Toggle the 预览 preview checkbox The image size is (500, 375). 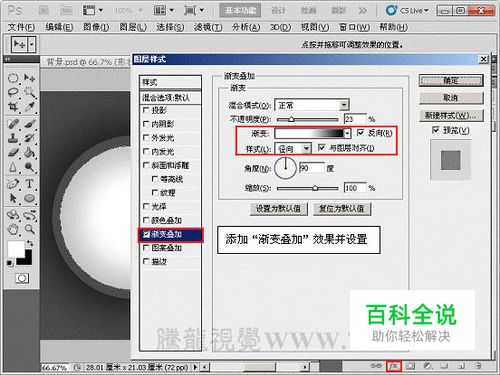[436, 130]
